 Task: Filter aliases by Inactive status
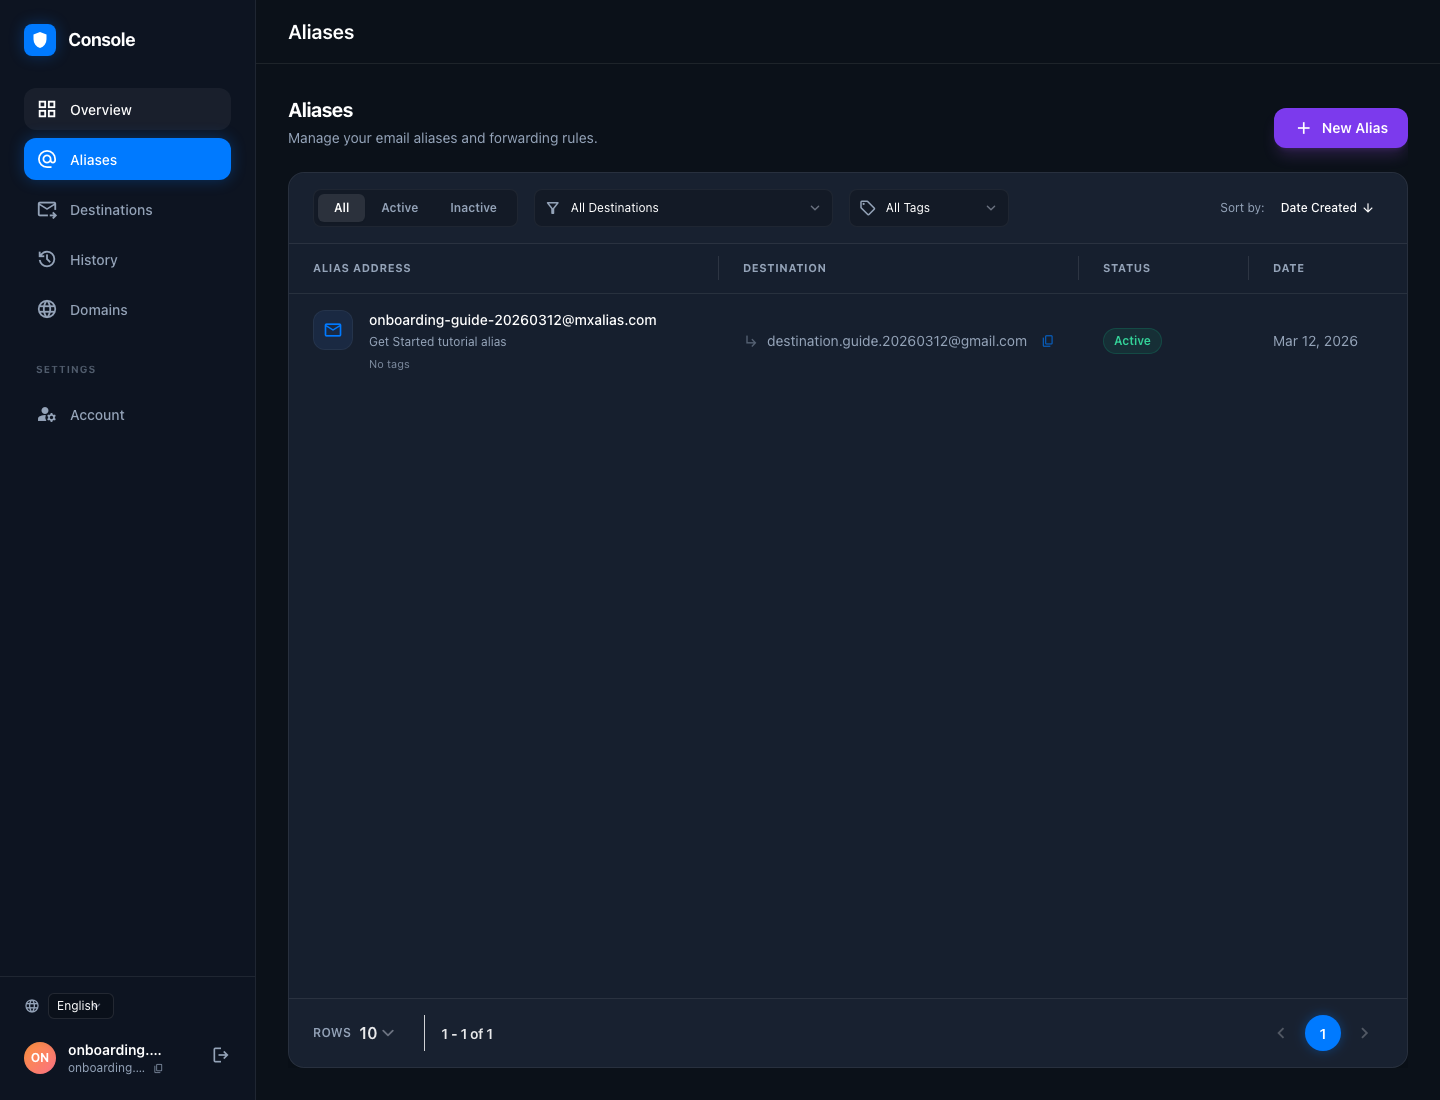pos(473,207)
